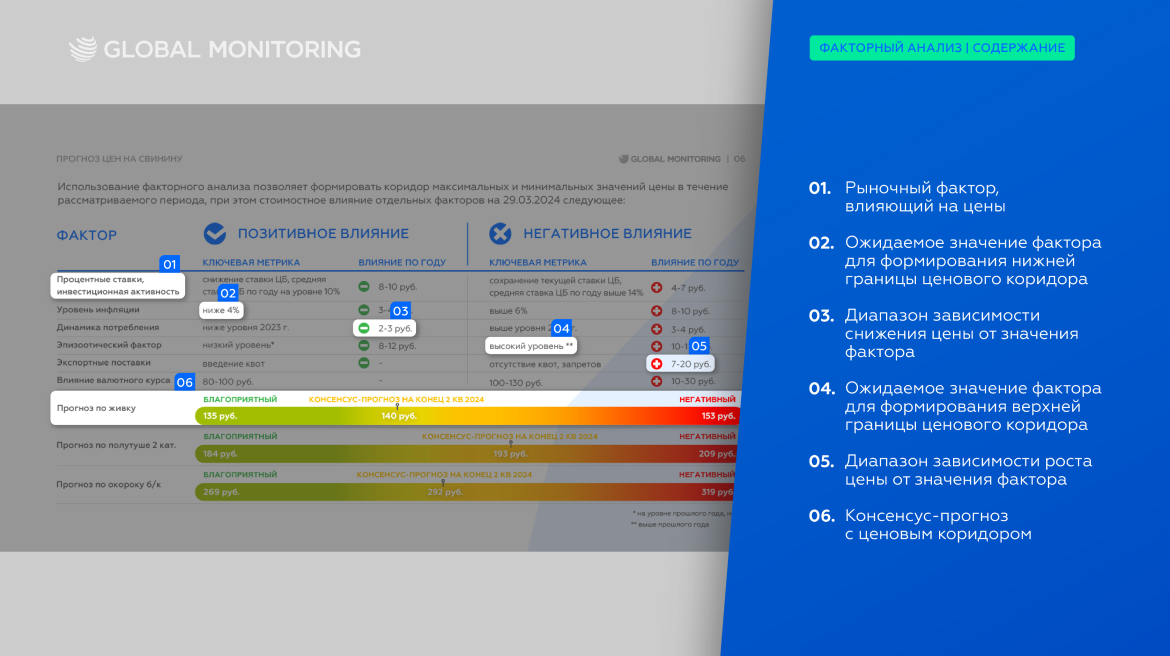Image resolution: width=1170 pixels, height=656 pixels.
Task: Click sidebar item 06 Консенсус-прогноз с ценовым коридором
Action: pos(940,524)
